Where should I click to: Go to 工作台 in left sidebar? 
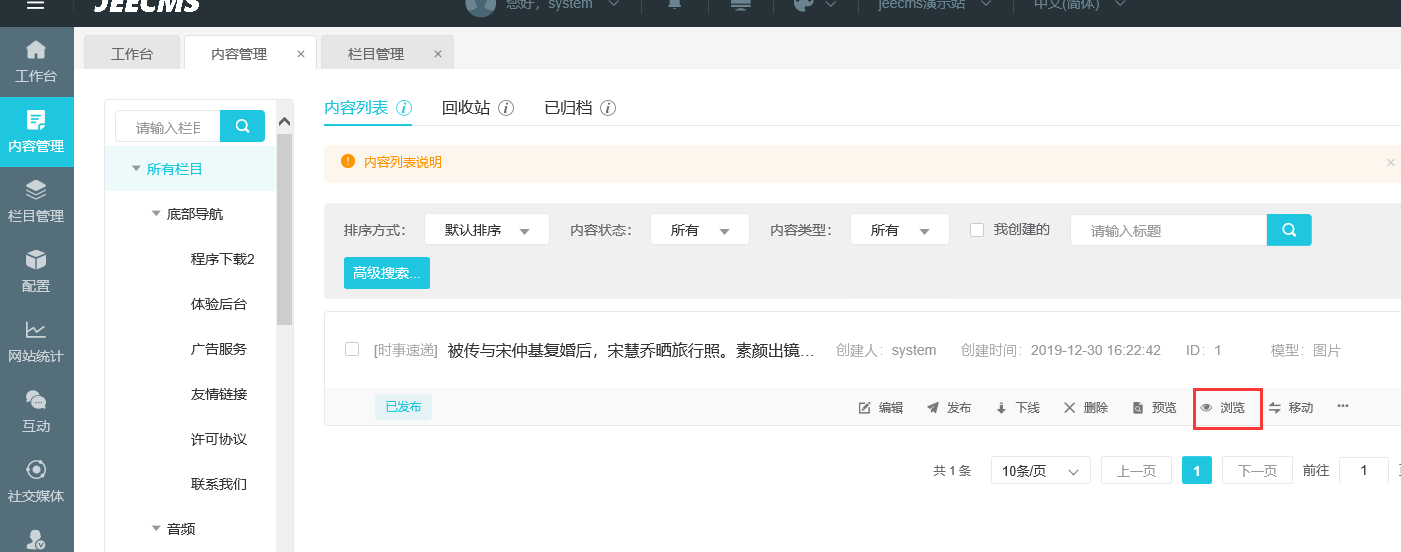[36, 62]
